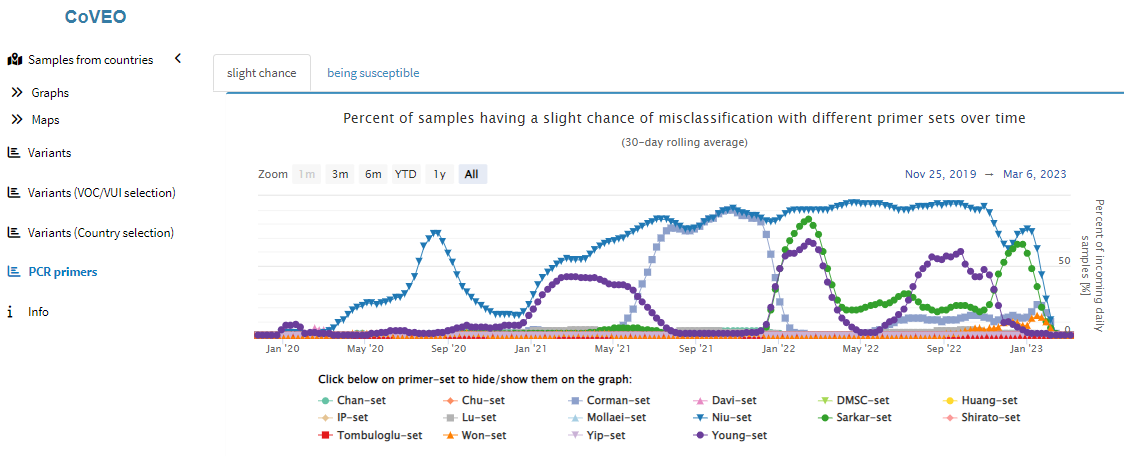Open the Graphs submenu item
This screenshot has height=456, width=1124.
[x=50, y=93]
